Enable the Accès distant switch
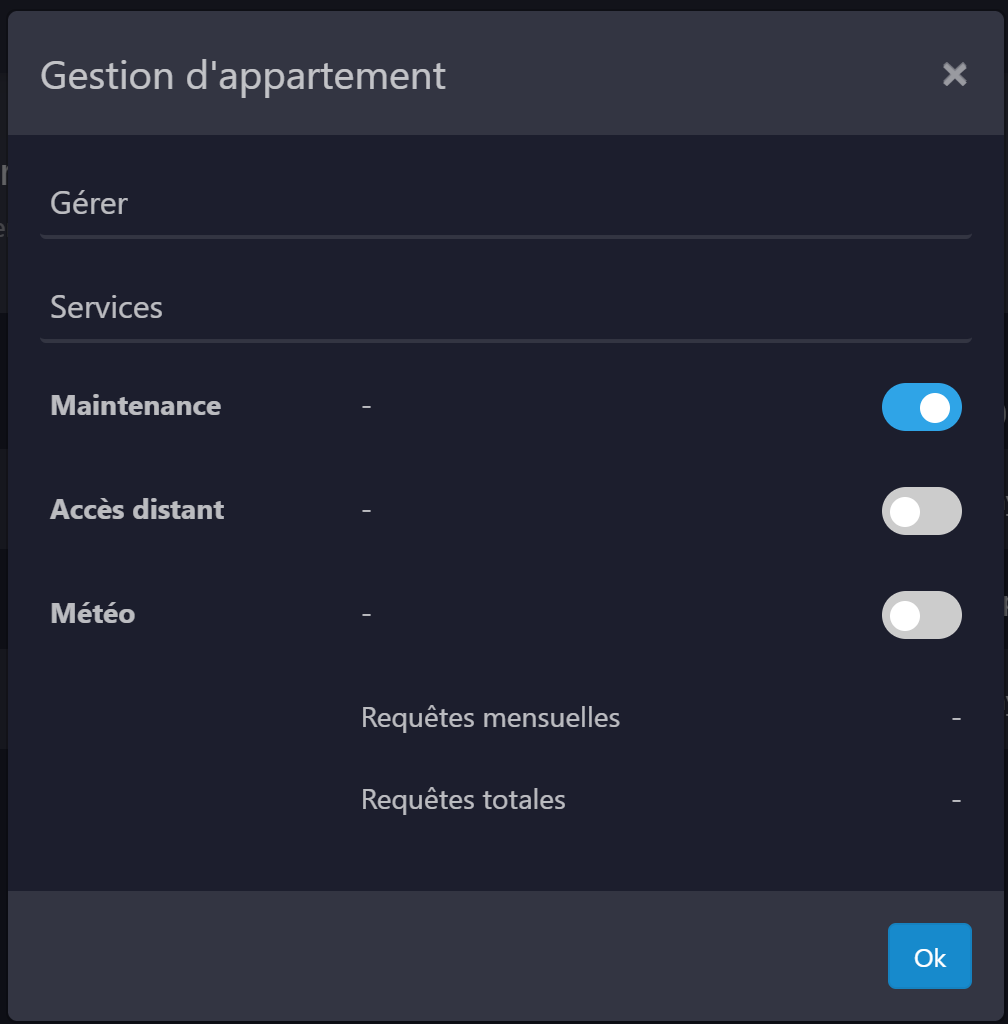This screenshot has height=1024, width=1008. tap(921, 511)
